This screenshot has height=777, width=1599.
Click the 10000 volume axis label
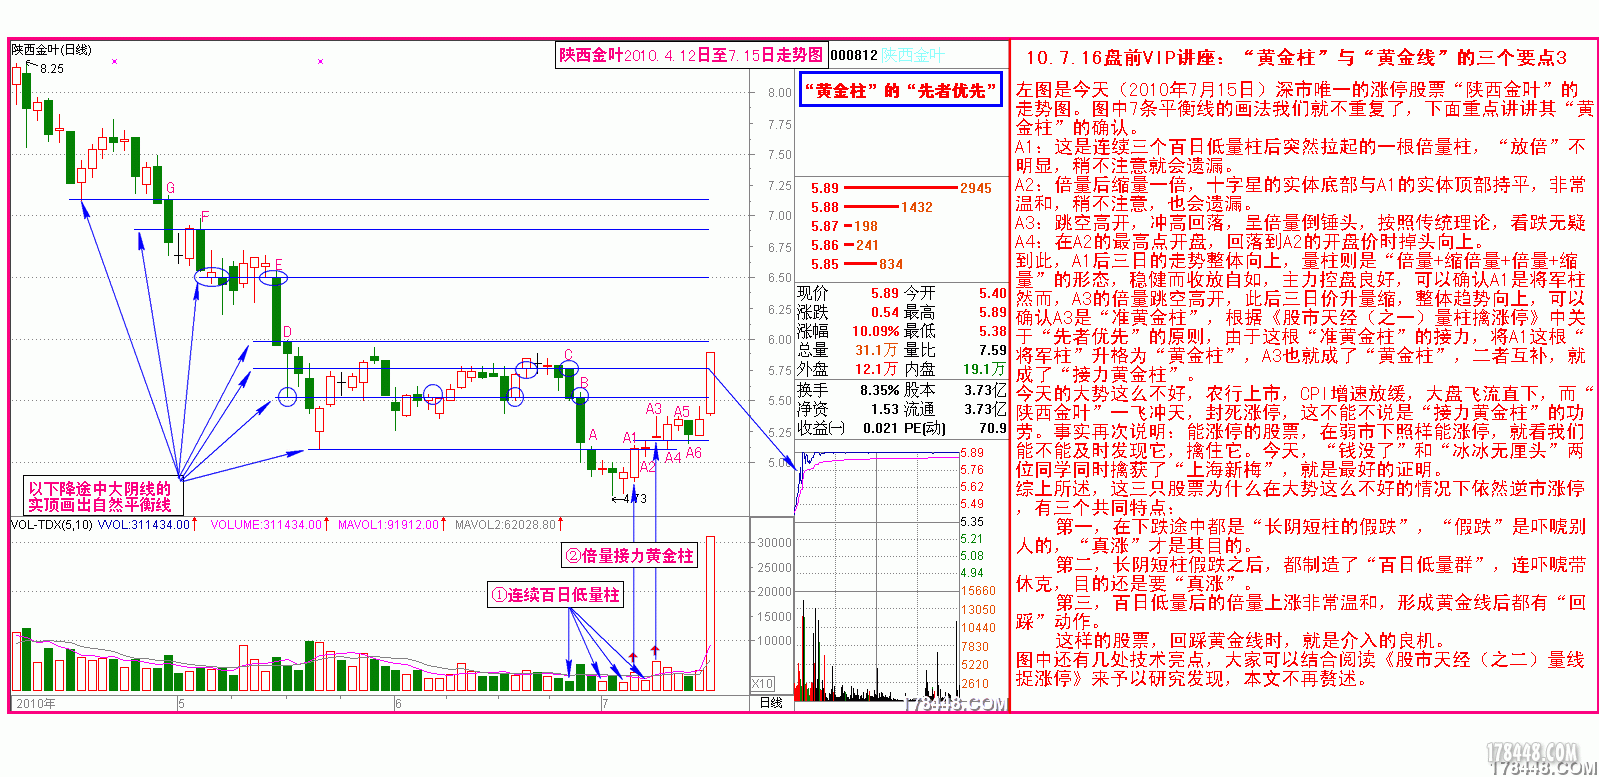coord(774,641)
